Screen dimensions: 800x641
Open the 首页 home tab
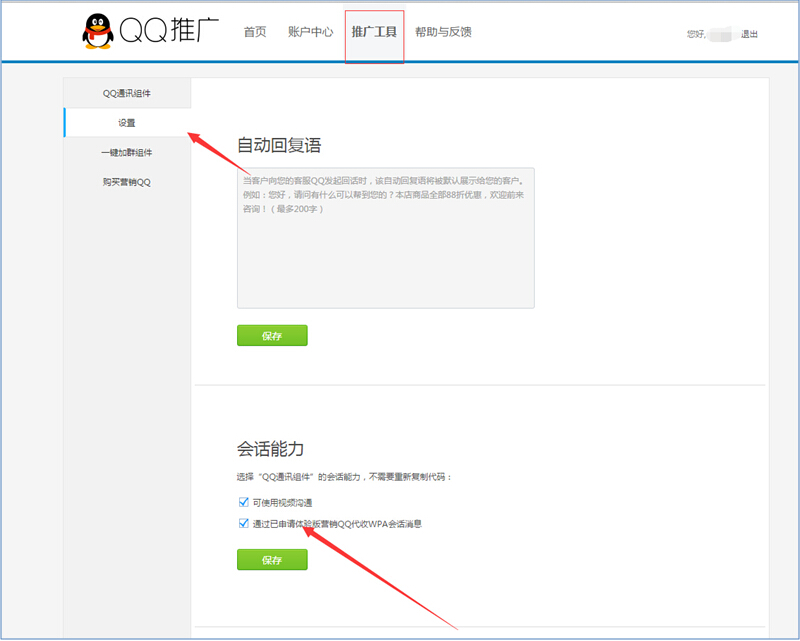(x=255, y=32)
